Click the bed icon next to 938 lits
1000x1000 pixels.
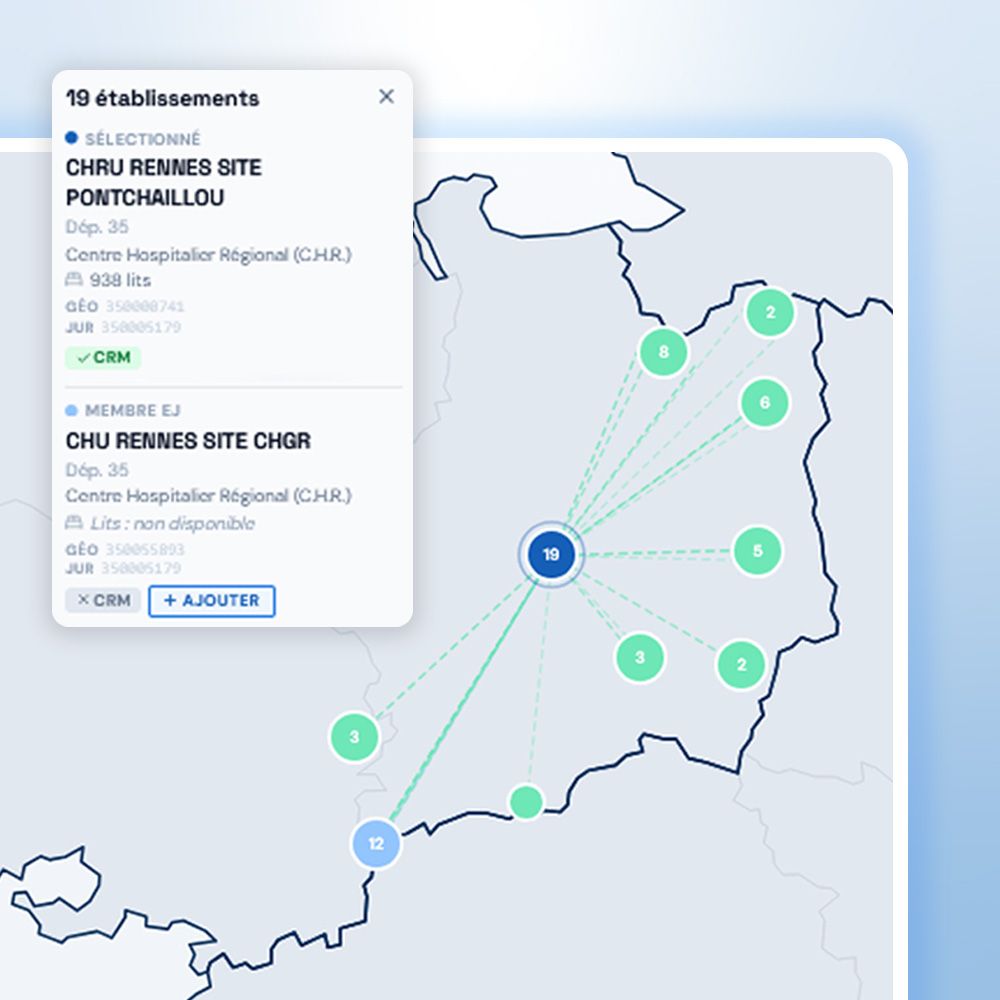tap(74, 279)
